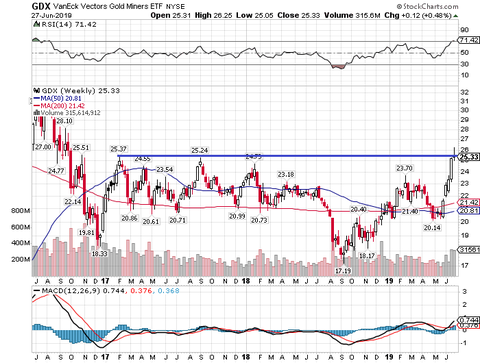Click the 21.42 tag on price axis
This screenshot has width=480, height=363.
tap(469, 202)
